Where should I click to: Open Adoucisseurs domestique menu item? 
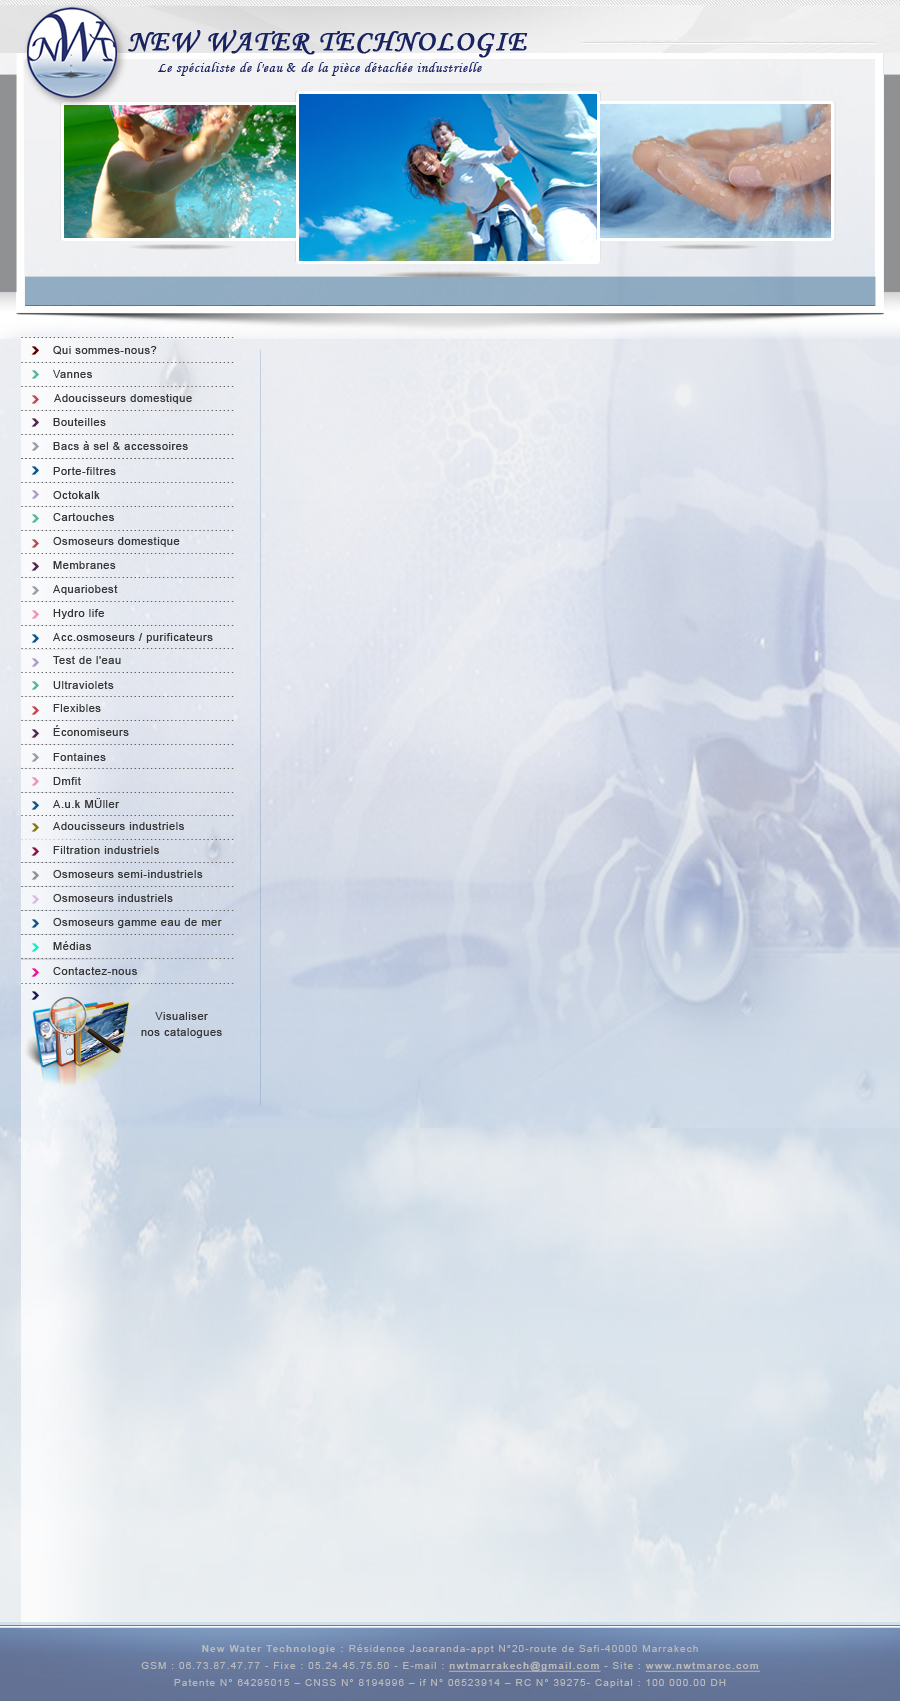tap(123, 398)
